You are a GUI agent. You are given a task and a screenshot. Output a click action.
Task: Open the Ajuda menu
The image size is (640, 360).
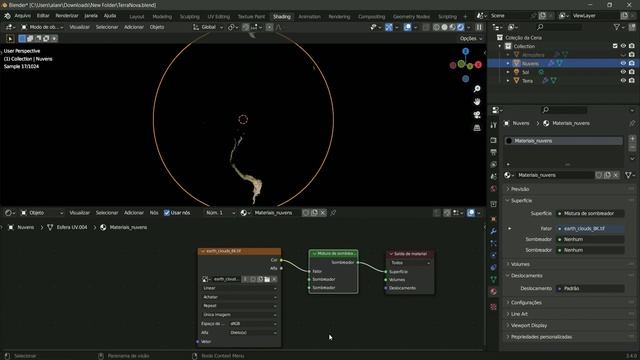(x=110, y=16)
